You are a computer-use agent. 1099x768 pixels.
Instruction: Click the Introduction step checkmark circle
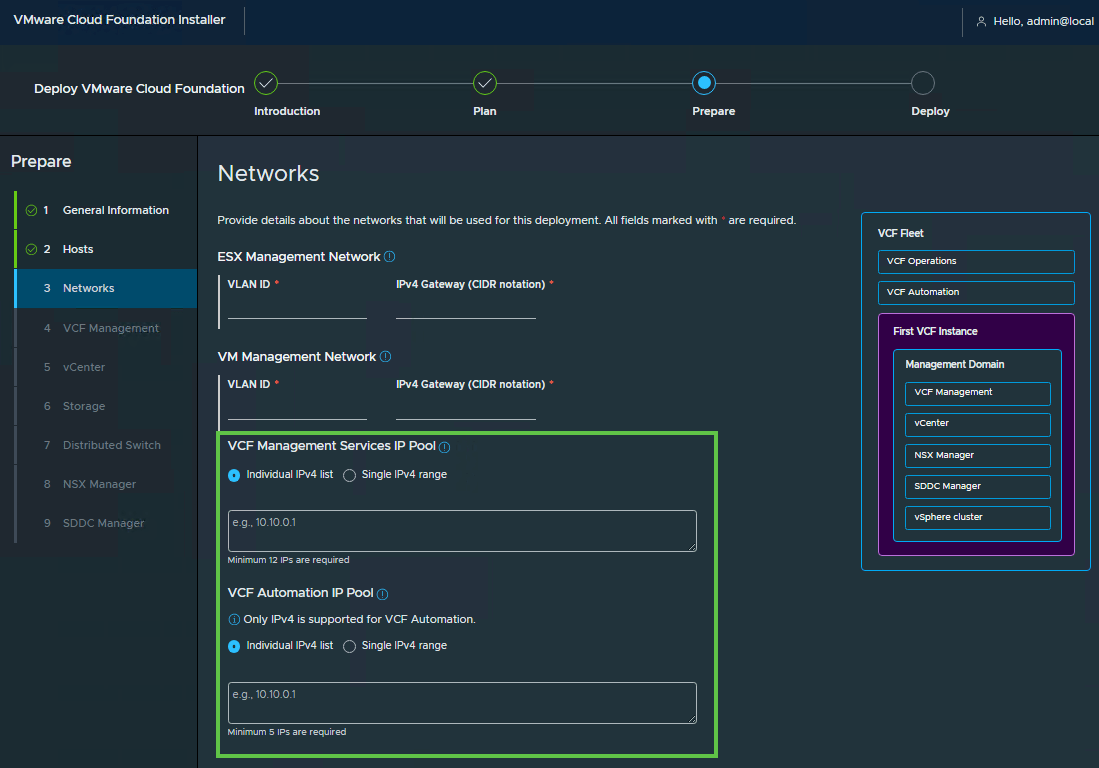click(x=266, y=83)
